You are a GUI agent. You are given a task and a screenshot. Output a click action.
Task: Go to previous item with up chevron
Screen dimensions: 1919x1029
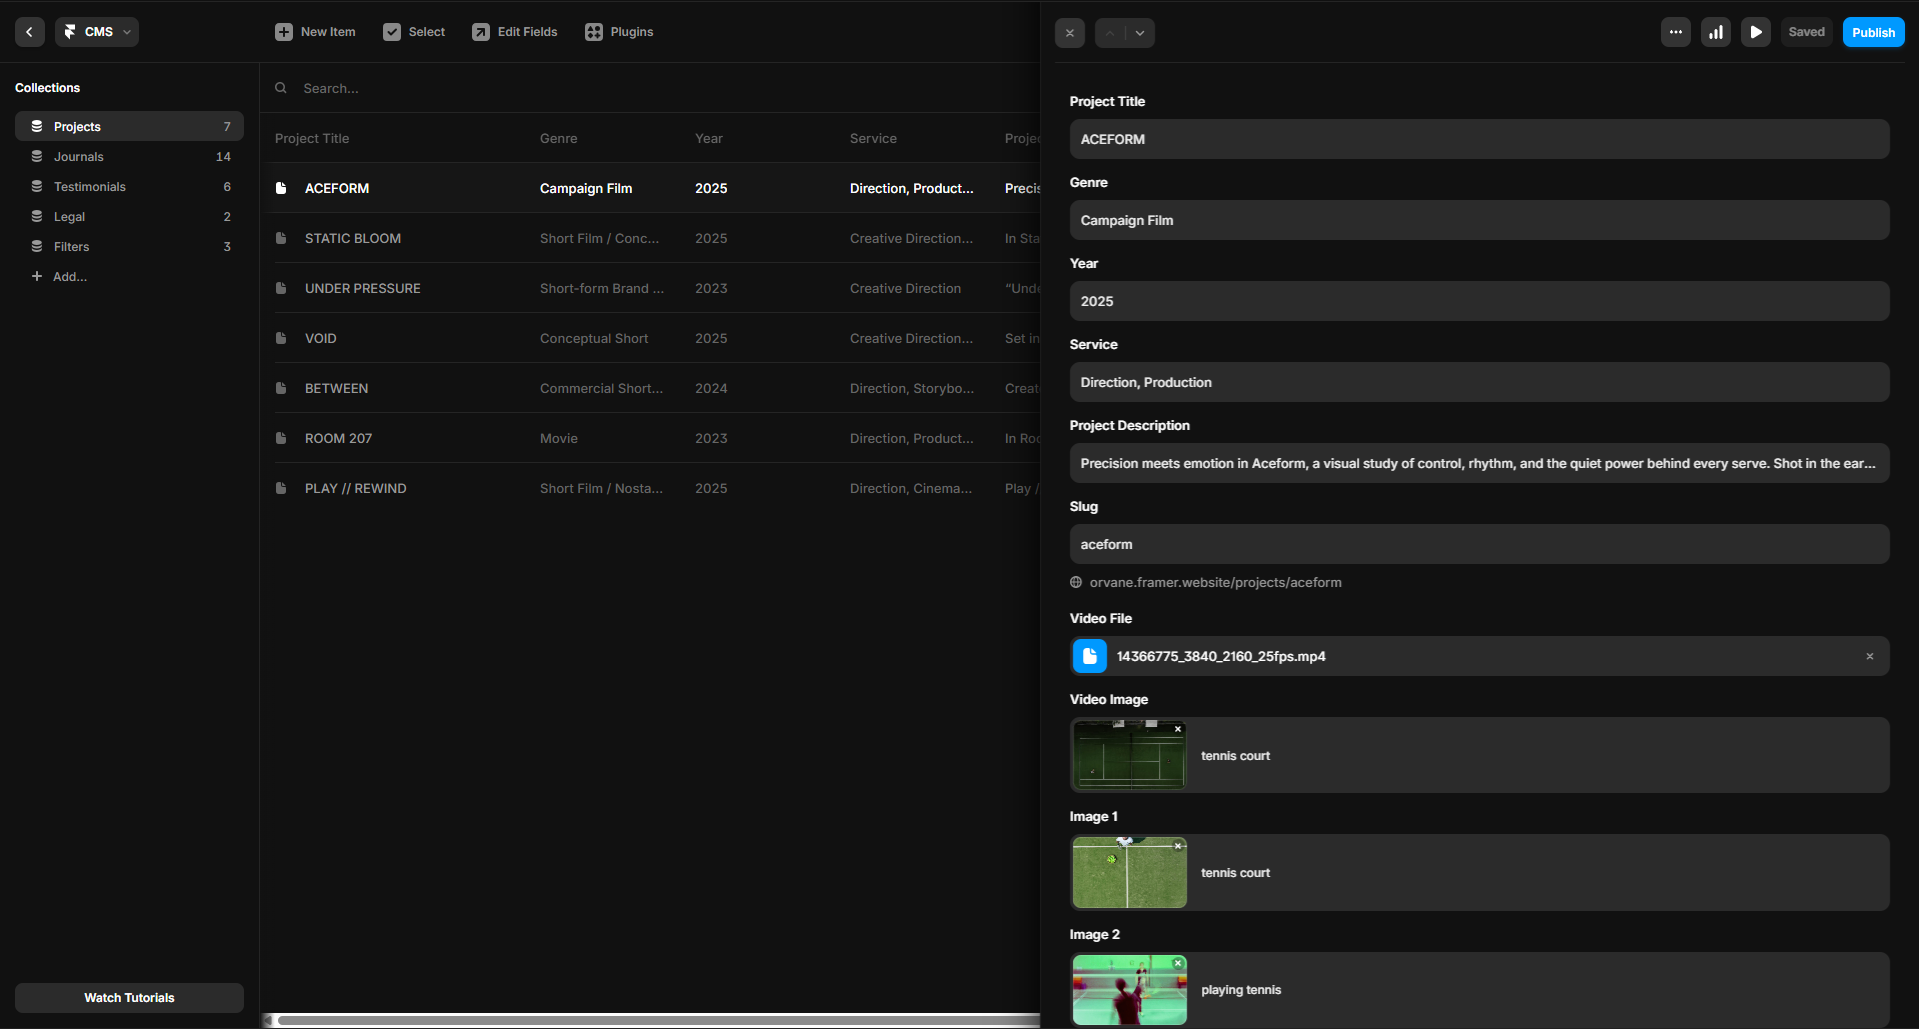tap(1110, 33)
